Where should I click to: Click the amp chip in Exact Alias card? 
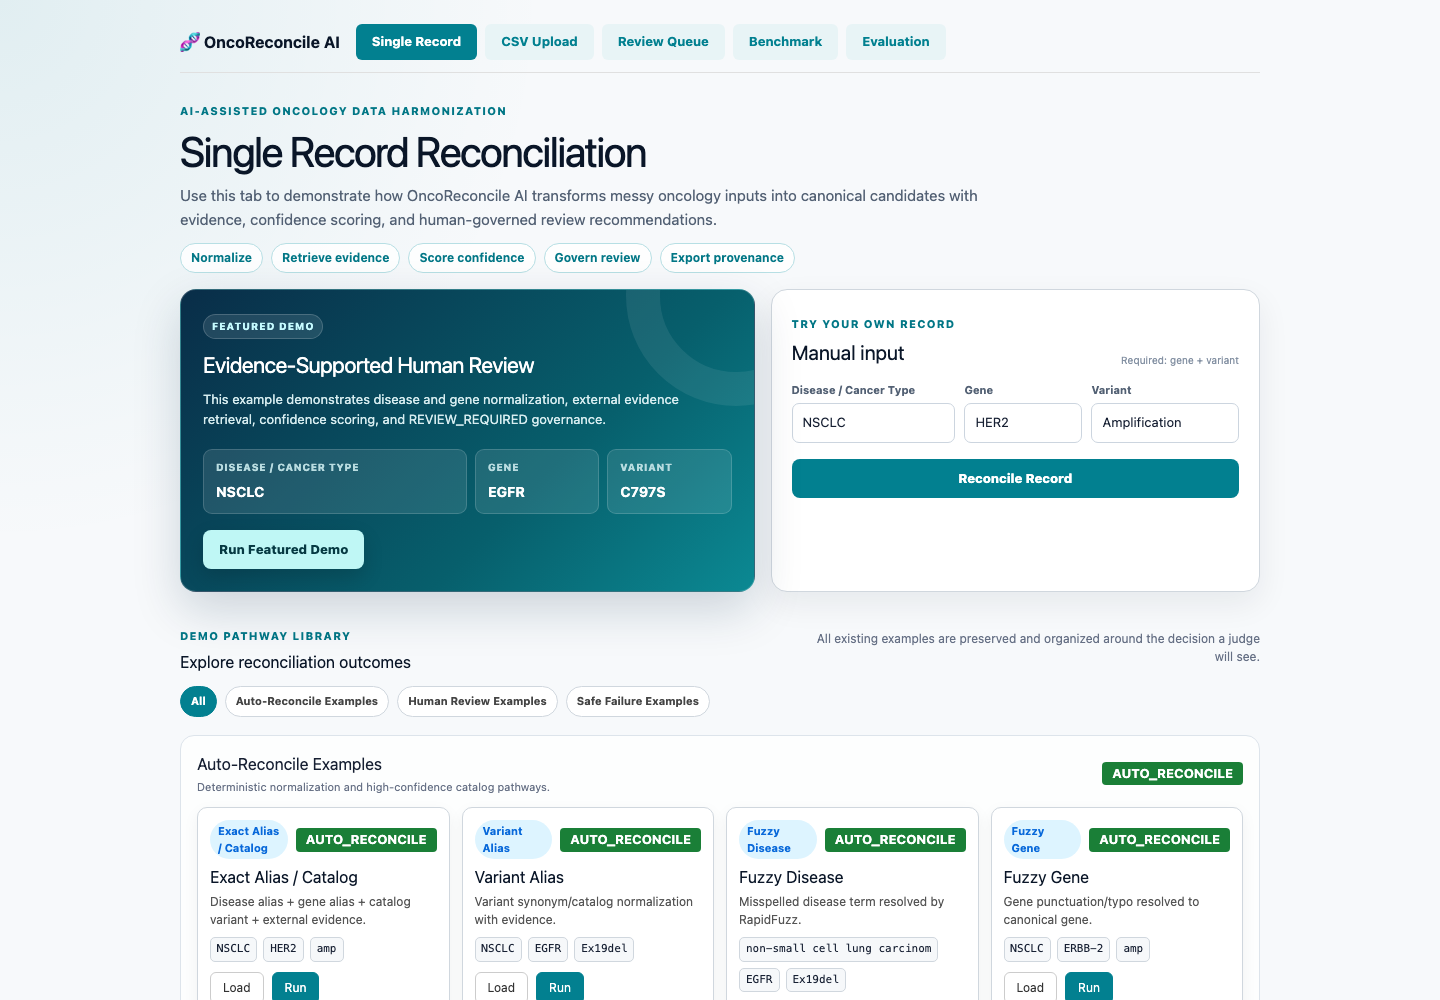click(x=327, y=949)
